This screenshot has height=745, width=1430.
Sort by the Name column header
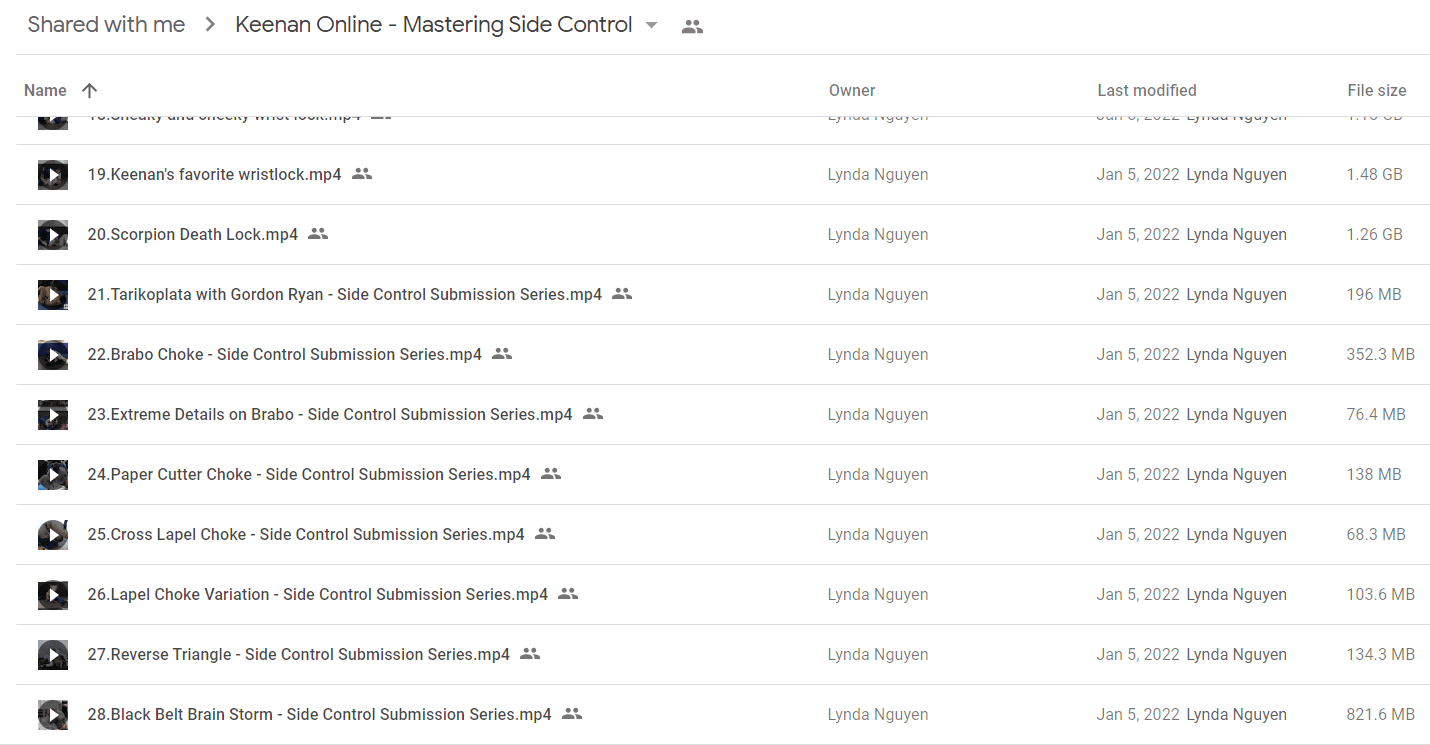click(x=45, y=90)
